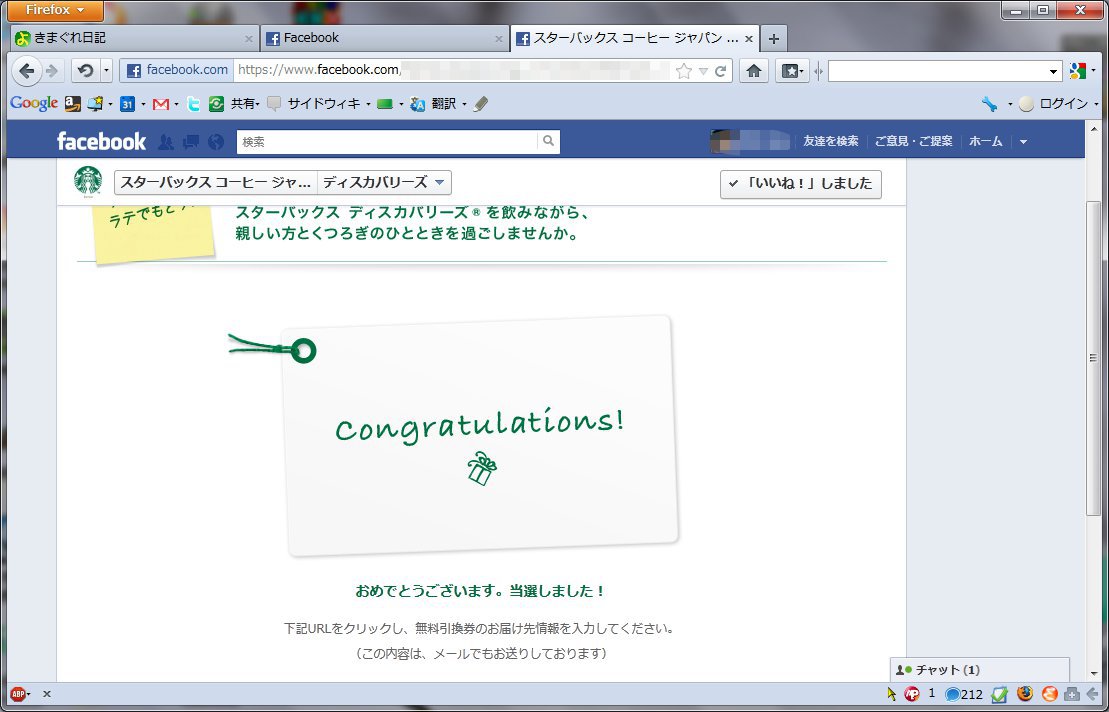Click the undo-close-tab arrow button
Screen dimensions: 1109x712
(86, 70)
